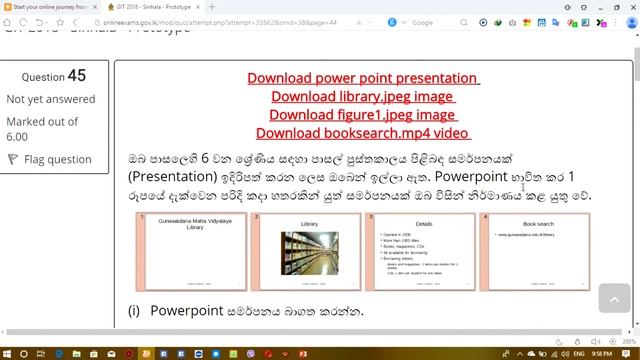640x360 pixels.
Task: Click slide 3 Details thumbnail
Action: coord(420,252)
